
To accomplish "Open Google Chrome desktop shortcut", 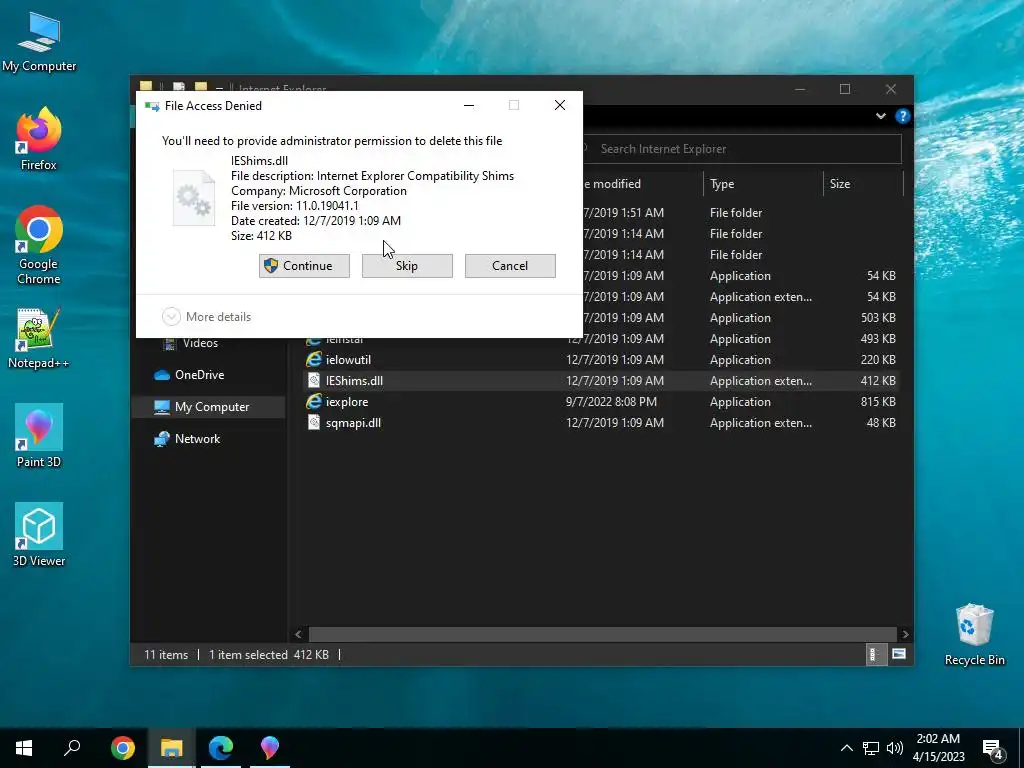I will [x=39, y=245].
